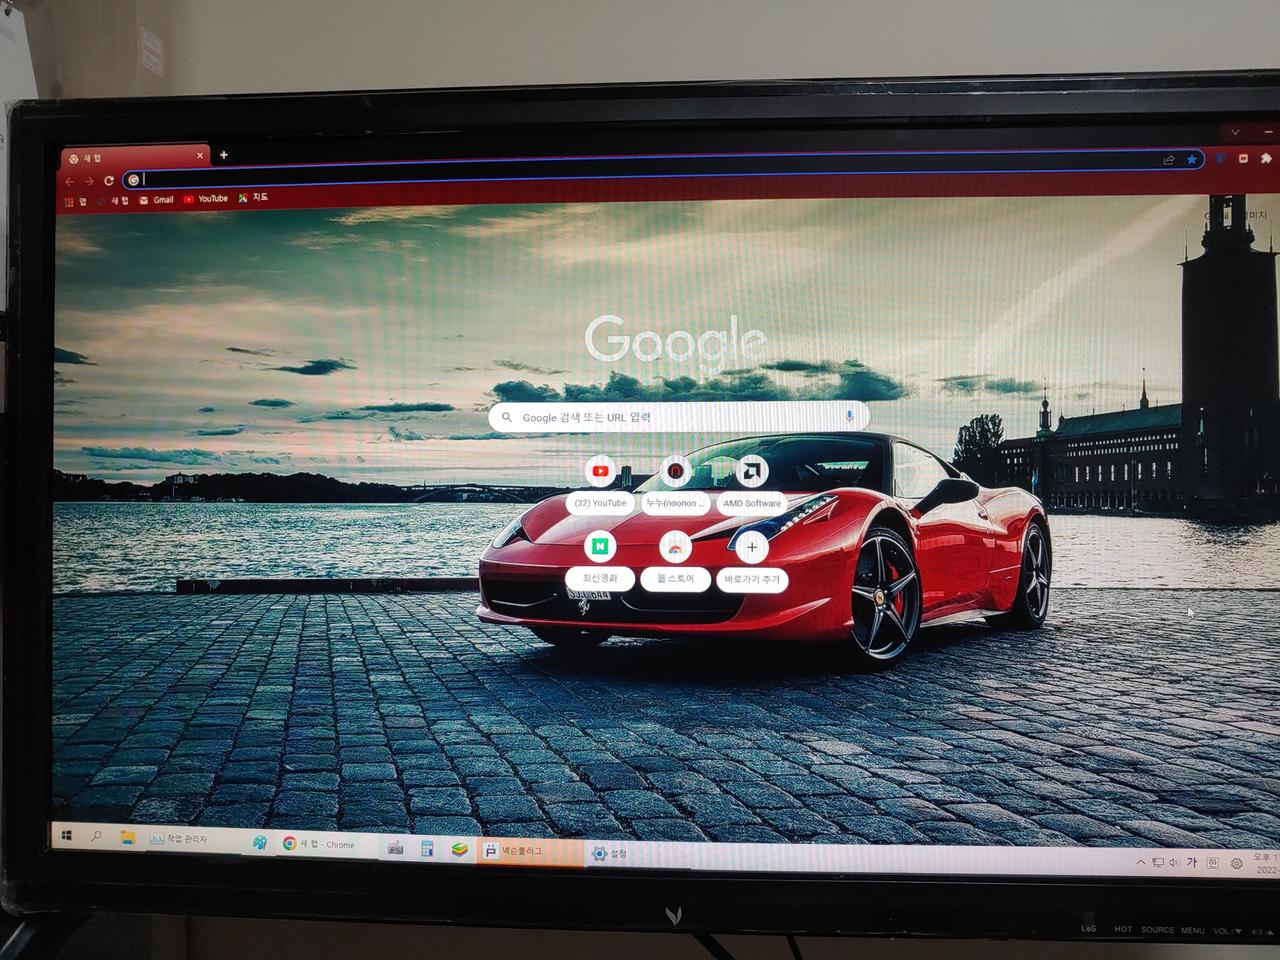Image resolution: width=1280 pixels, height=960 pixels.
Task: Open the noonoo shortcut tile
Action: click(x=675, y=471)
